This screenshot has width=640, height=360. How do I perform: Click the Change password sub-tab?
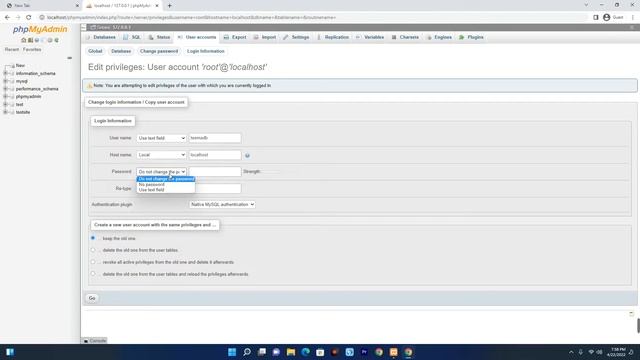click(x=159, y=51)
